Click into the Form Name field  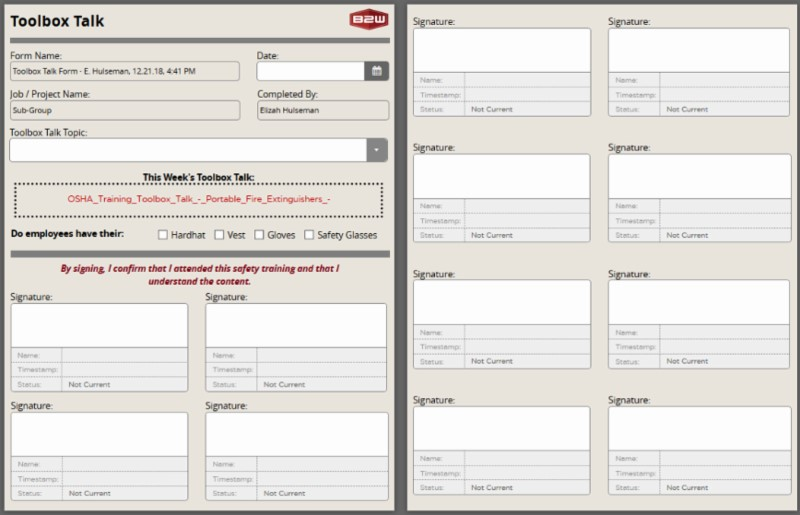coord(124,71)
